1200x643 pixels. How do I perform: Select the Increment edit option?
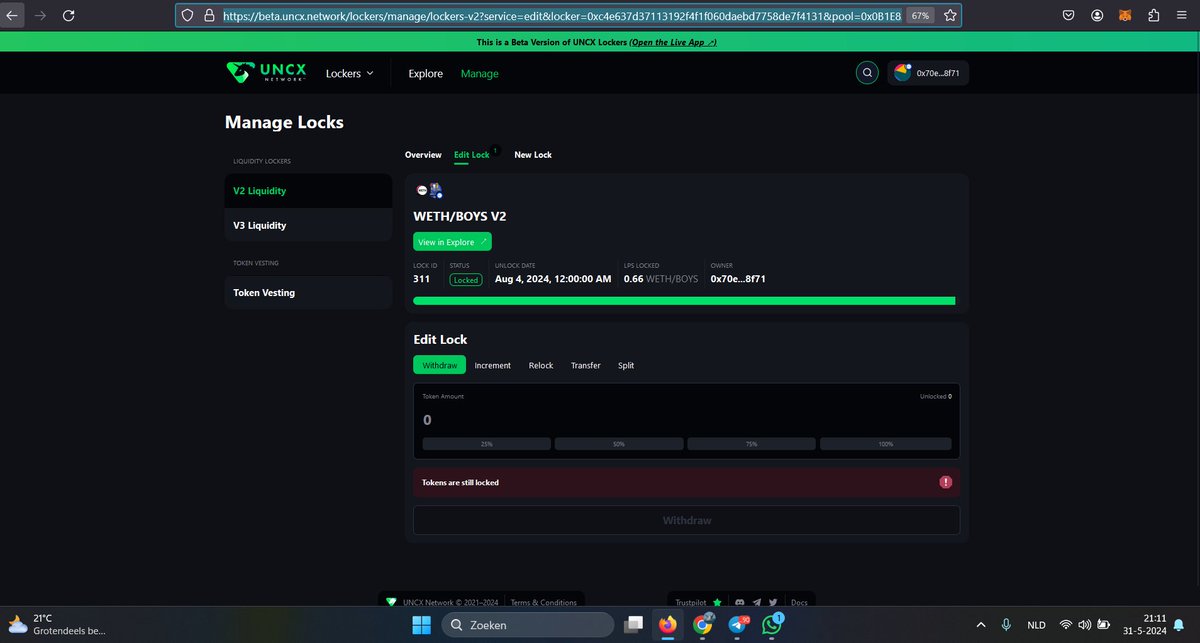click(492, 365)
